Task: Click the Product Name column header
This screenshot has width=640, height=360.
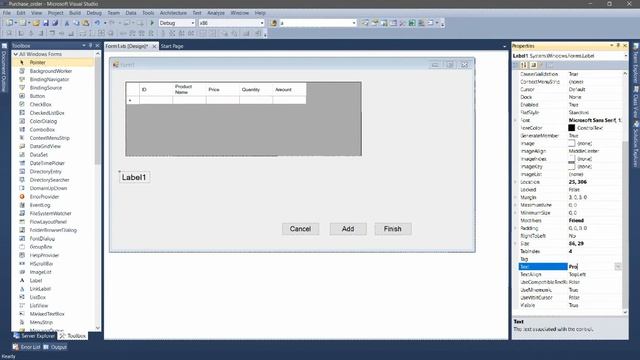Action: click(189, 89)
